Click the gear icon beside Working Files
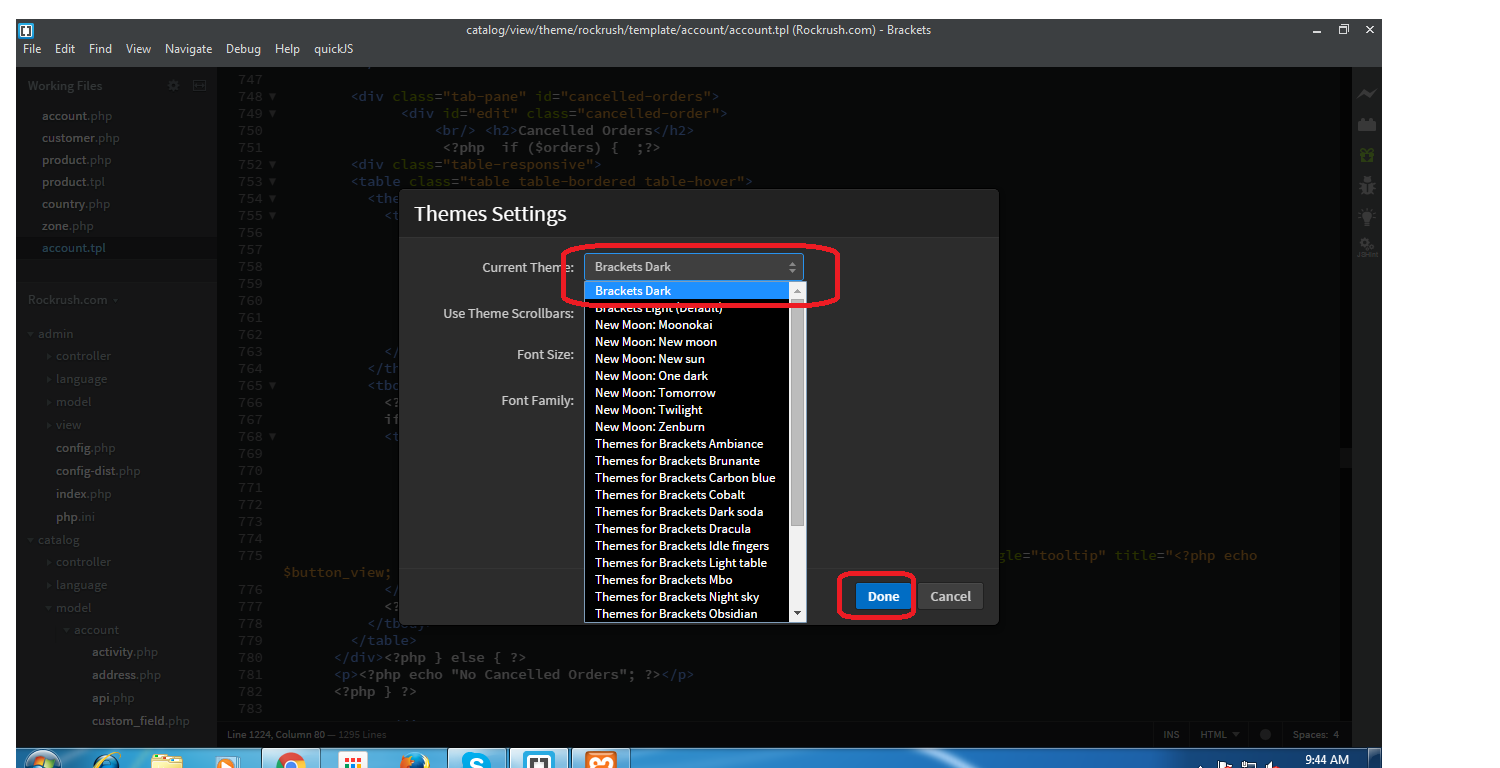Image resolution: width=1500 pixels, height=768 pixels. 172,85
